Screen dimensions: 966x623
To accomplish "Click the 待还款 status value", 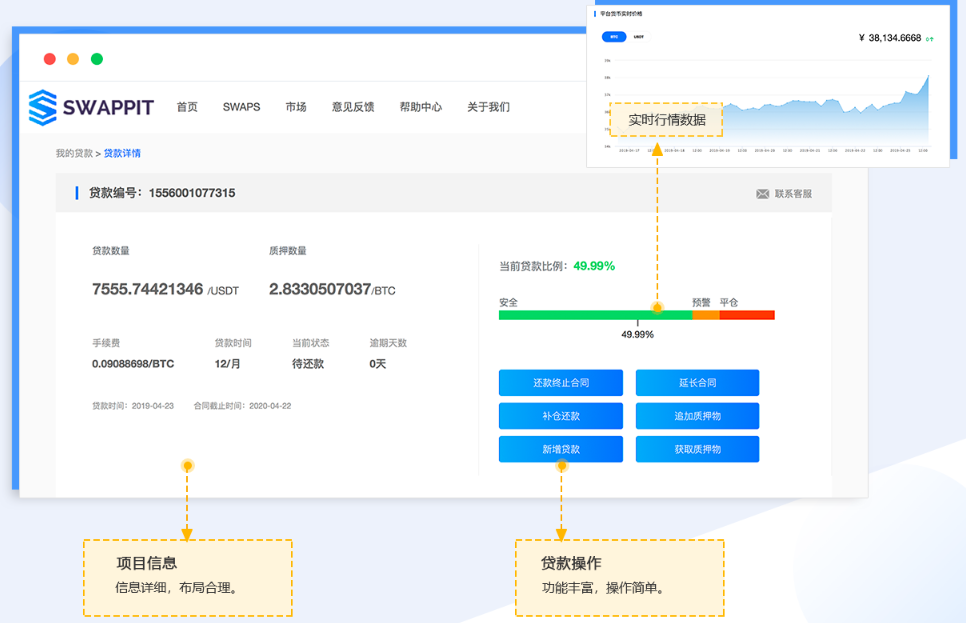I will click(308, 364).
